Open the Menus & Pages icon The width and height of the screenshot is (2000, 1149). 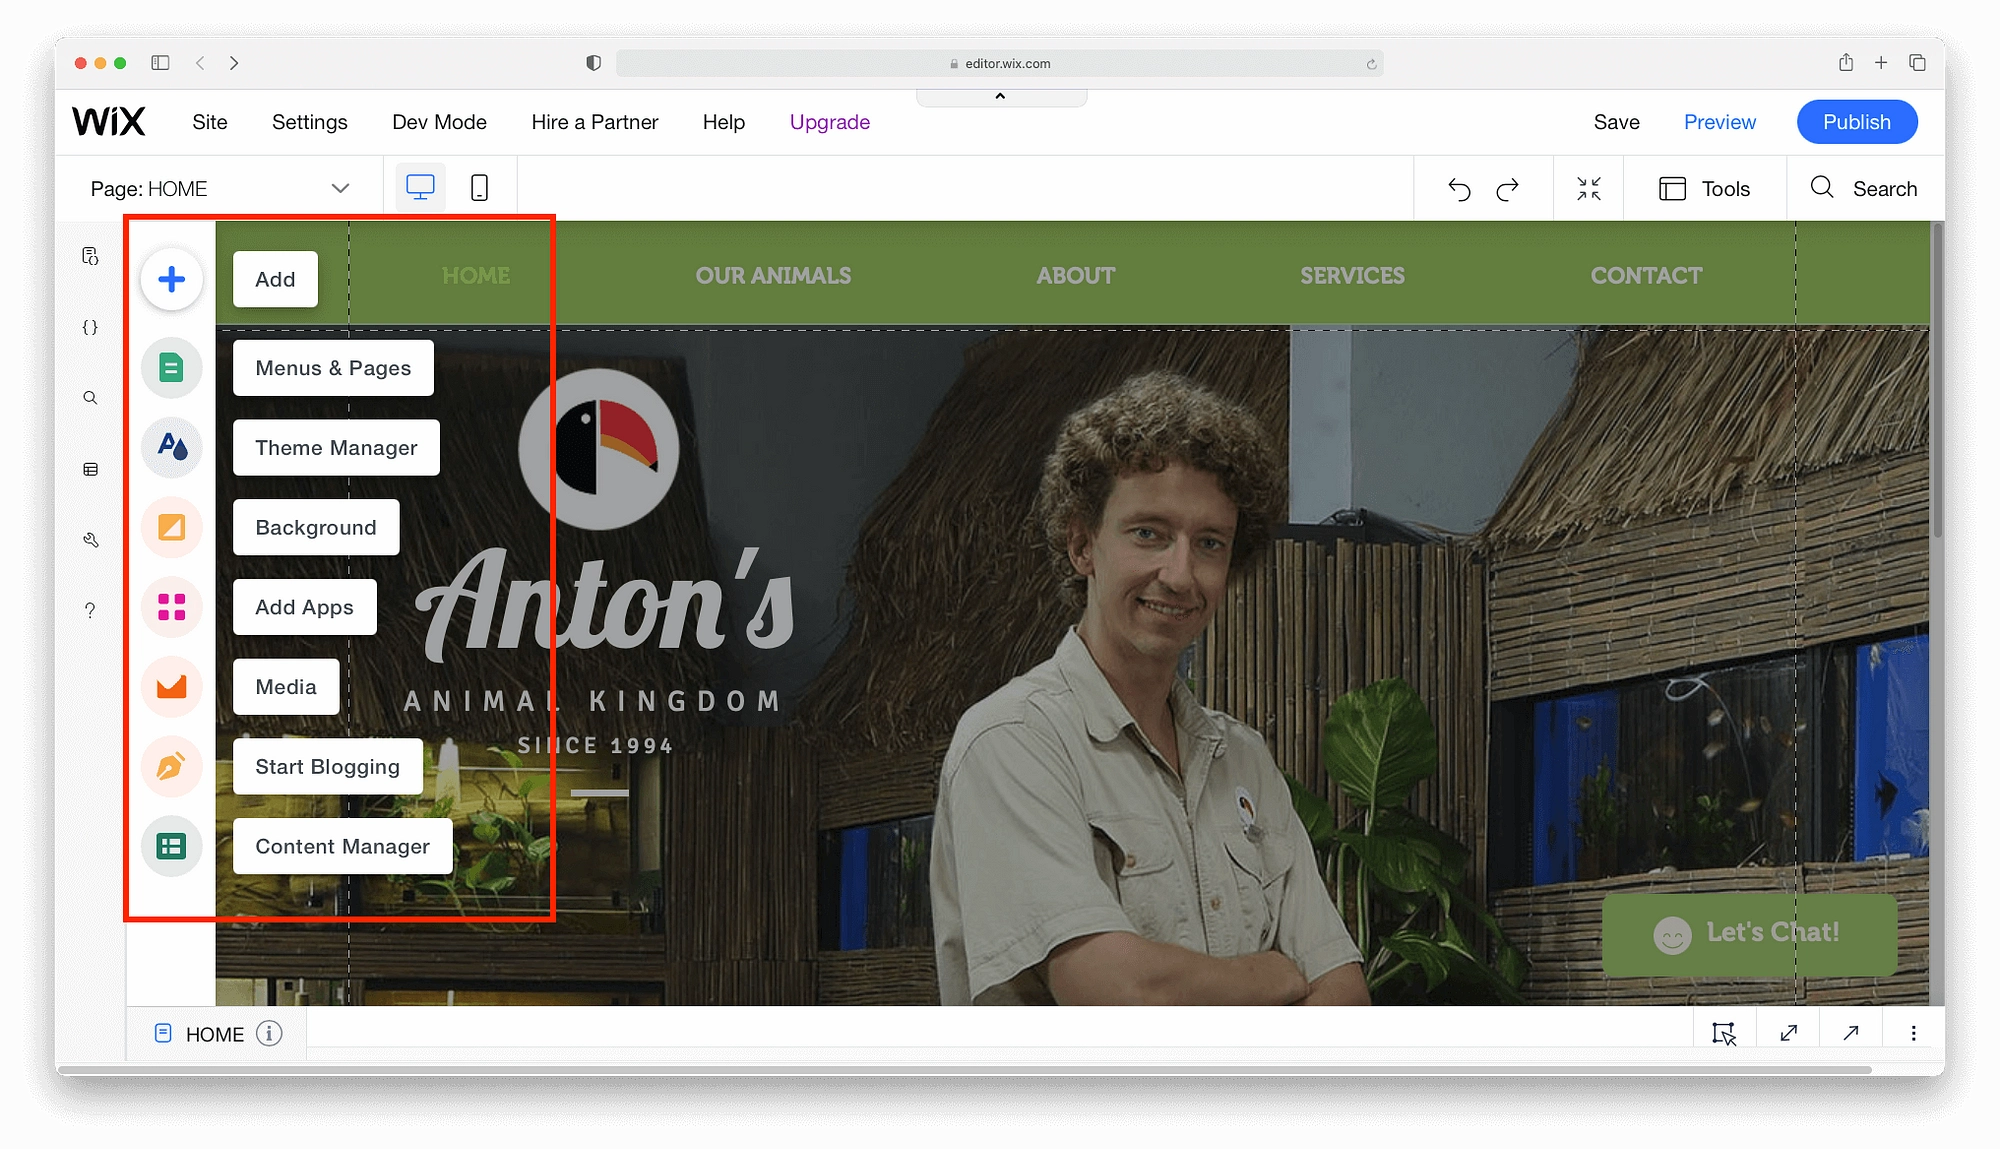point(171,368)
